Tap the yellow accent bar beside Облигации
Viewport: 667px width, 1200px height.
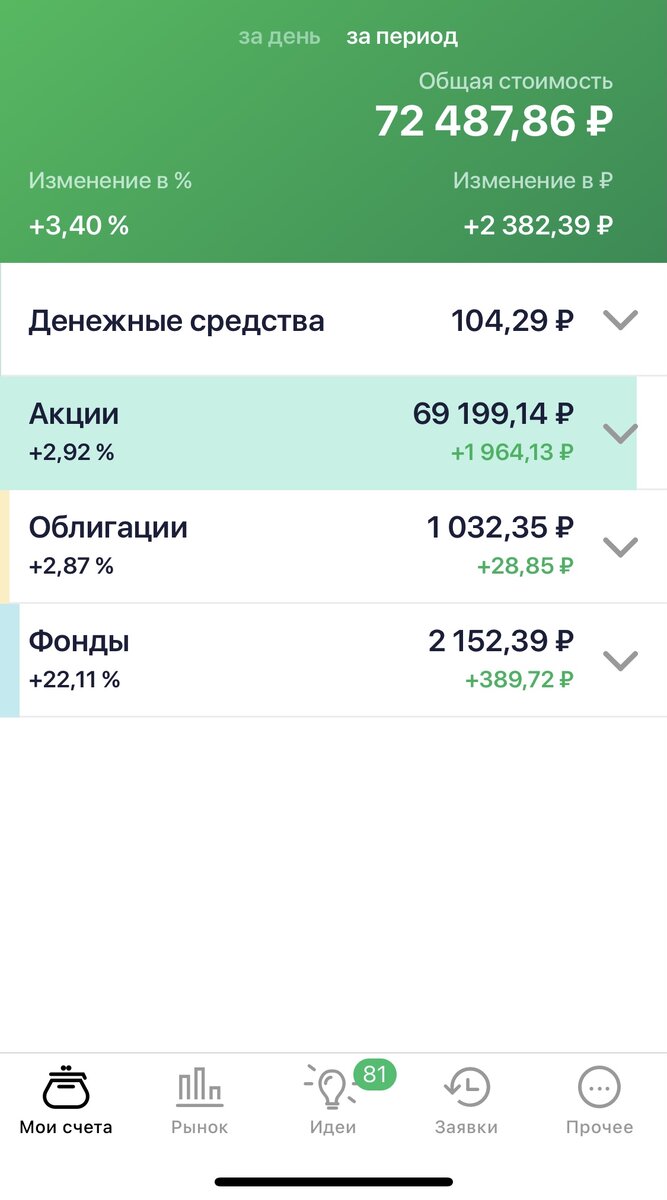coord(4,546)
